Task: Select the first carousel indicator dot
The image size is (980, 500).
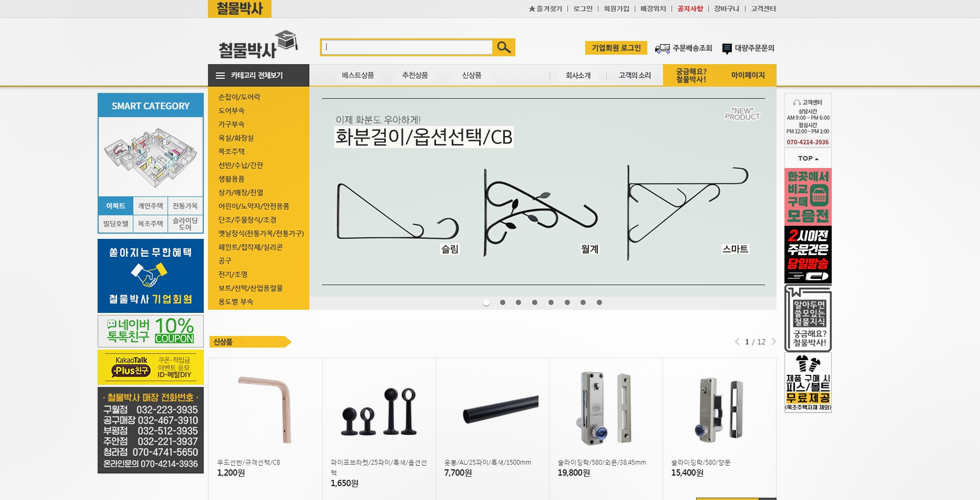Action: 486,302
